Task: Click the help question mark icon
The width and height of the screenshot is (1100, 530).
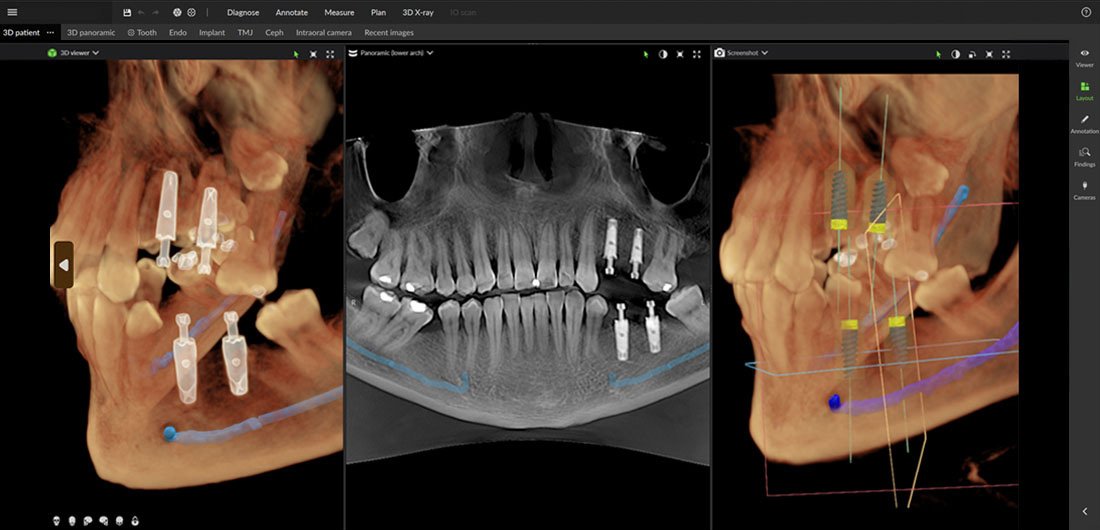Action: point(1086,13)
